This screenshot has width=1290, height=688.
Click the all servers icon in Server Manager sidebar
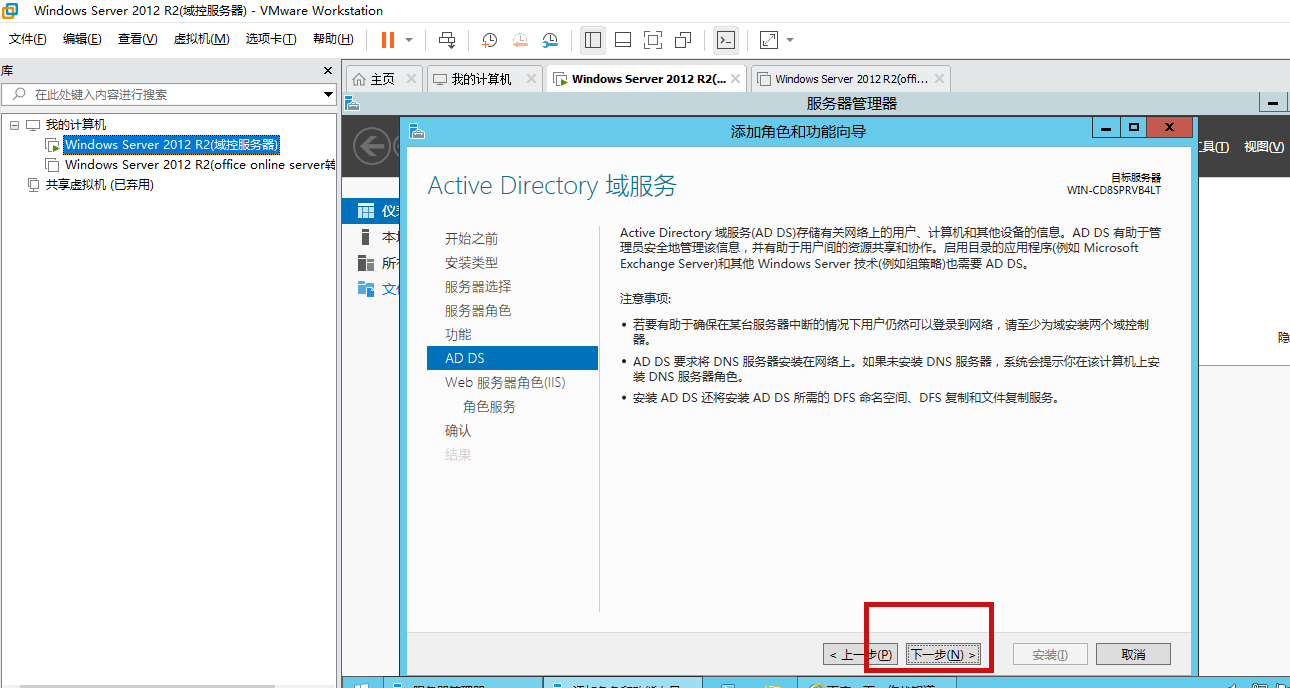(365, 263)
